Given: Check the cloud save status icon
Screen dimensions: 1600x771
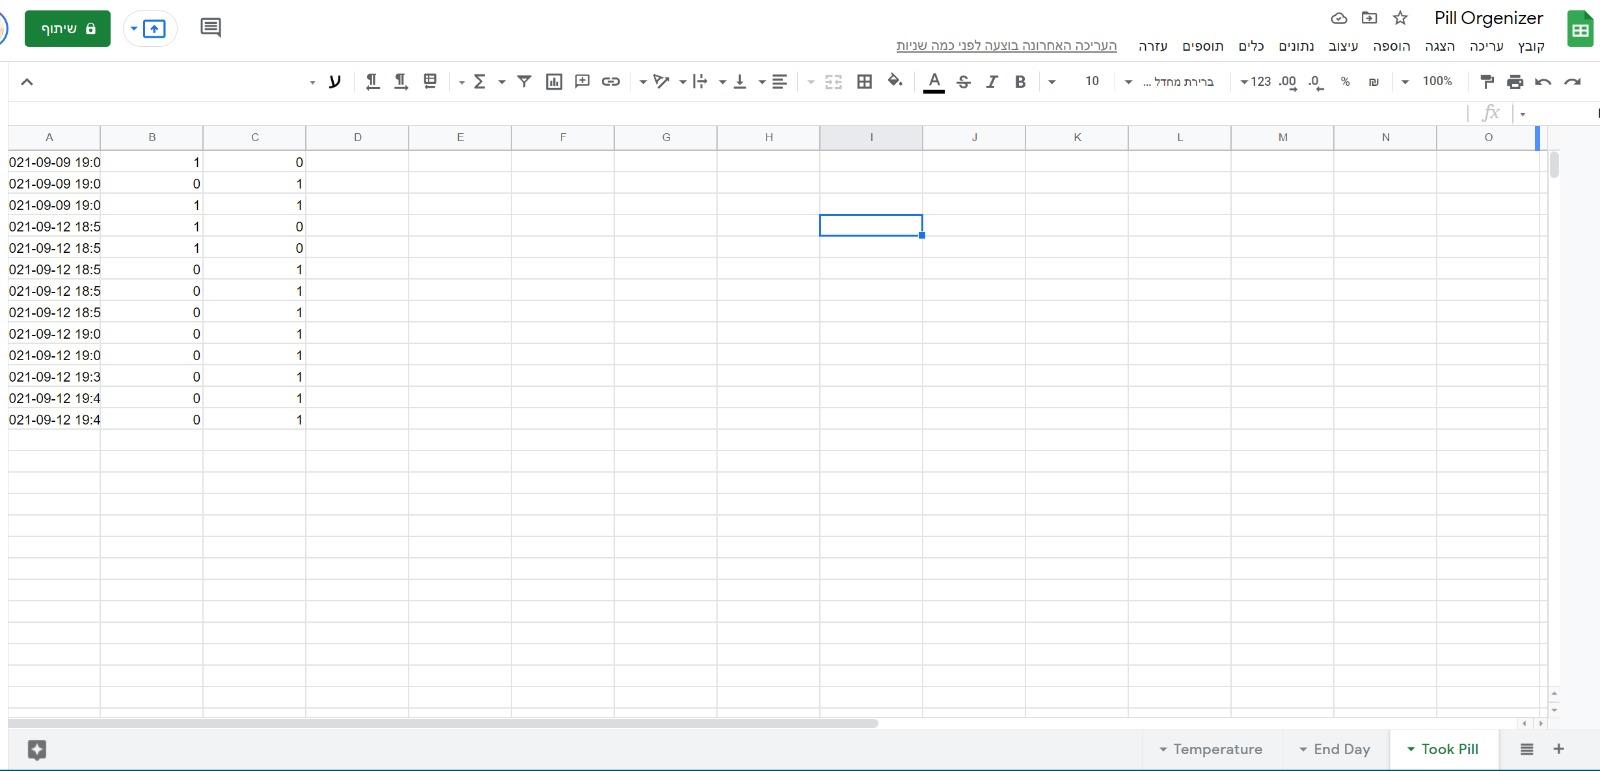Looking at the screenshot, I should pos(1339,18).
